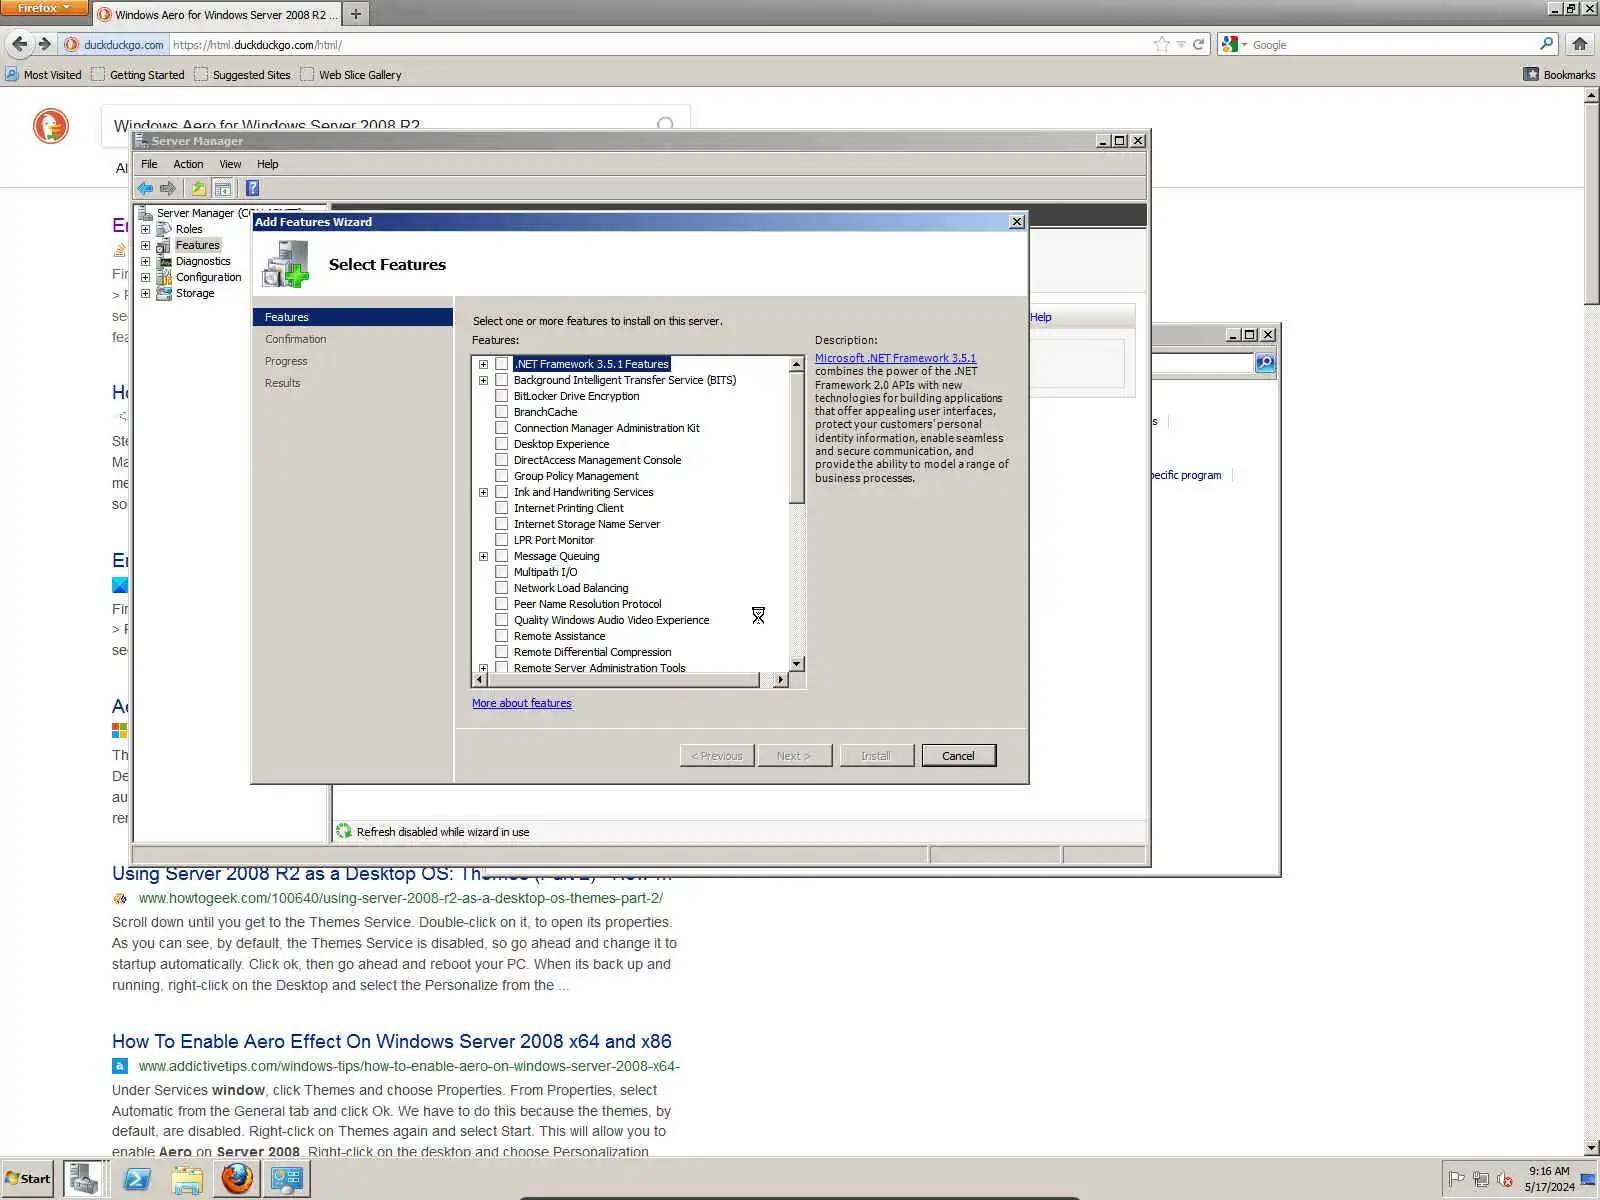Expand the Features node in the Server Manager tree
1600x1200 pixels.
click(x=146, y=245)
